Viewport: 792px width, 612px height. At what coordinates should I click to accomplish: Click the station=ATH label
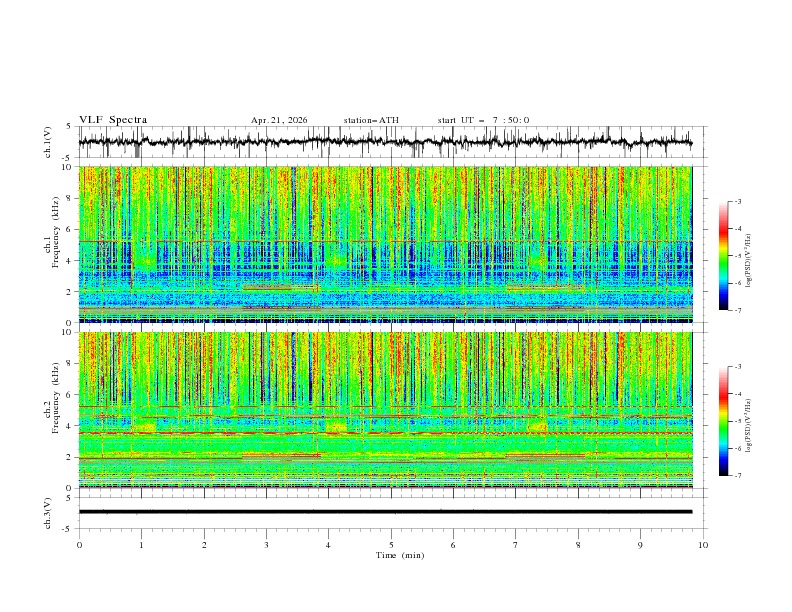[371, 120]
